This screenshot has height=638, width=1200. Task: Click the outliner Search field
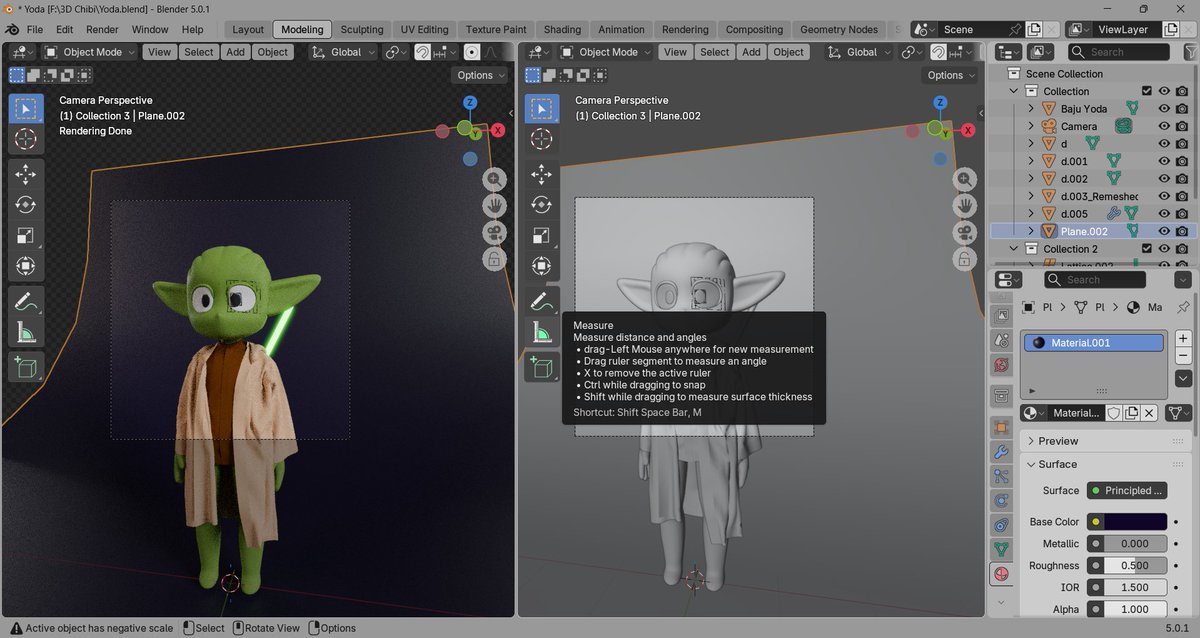click(1118, 52)
